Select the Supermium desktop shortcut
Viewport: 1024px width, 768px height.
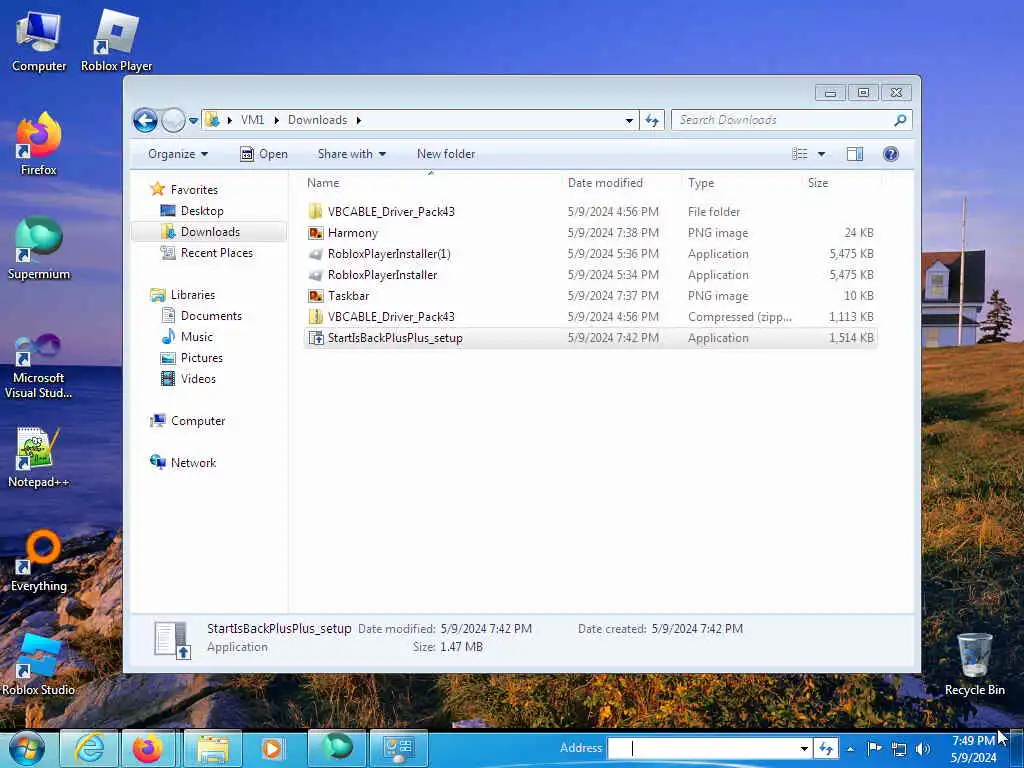[x=39, y=249]
